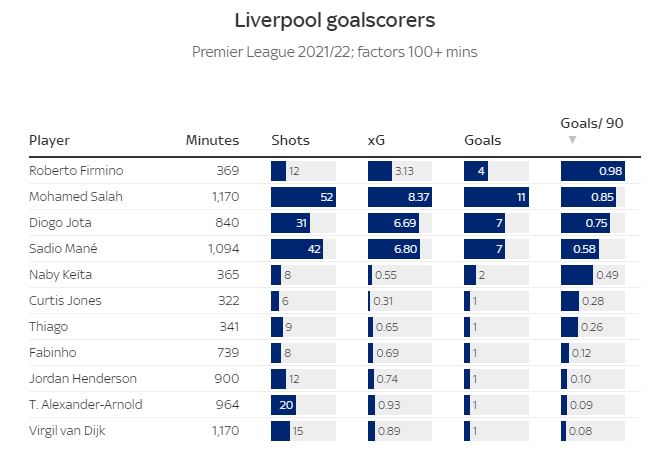Click Jordan Henderson's 900 minutes value
This screenshot has height=450, width=658.
pyautogui.click(x=227, y=379)
